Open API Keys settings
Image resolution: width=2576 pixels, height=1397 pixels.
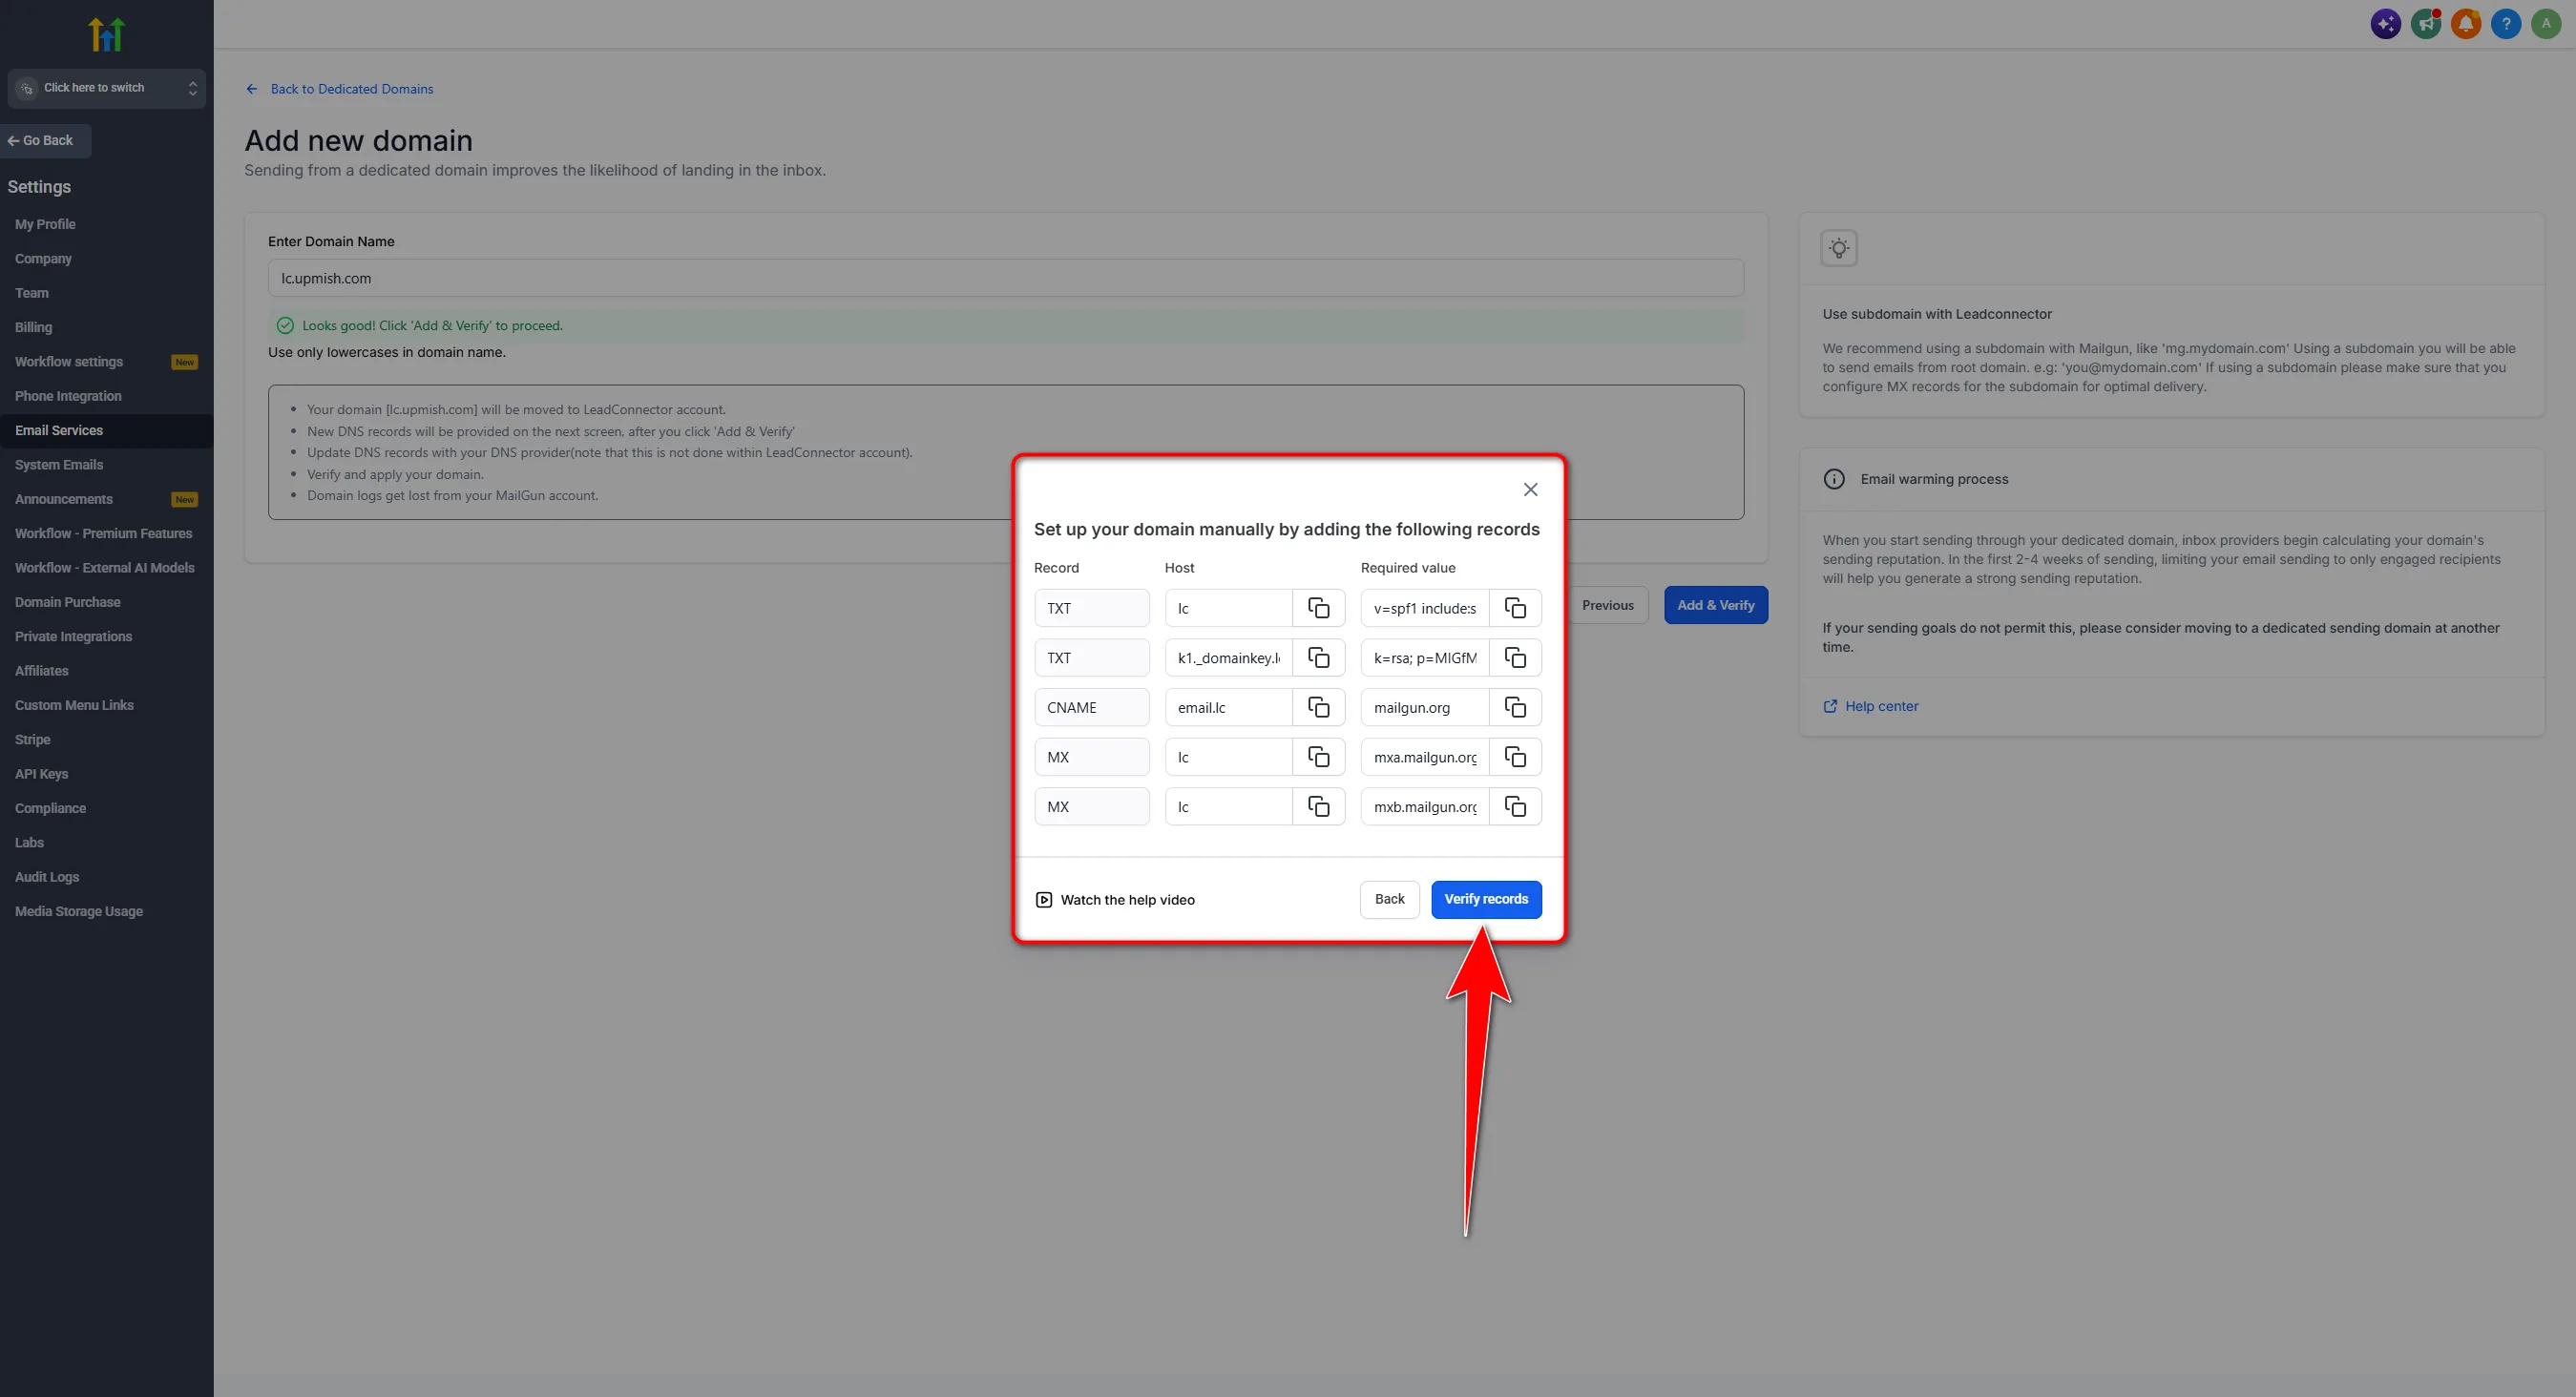point(41,774)
